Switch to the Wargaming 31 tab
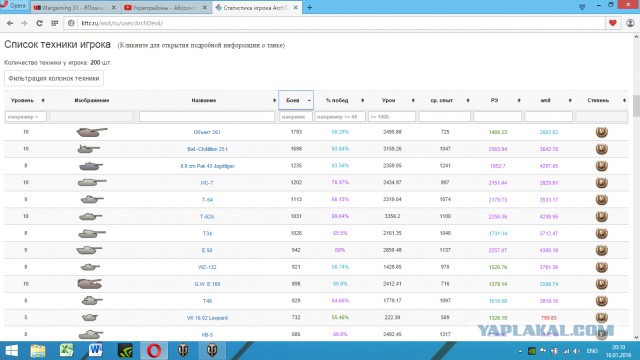Viewport: 640px width, 360px height. tap(76, 8)
